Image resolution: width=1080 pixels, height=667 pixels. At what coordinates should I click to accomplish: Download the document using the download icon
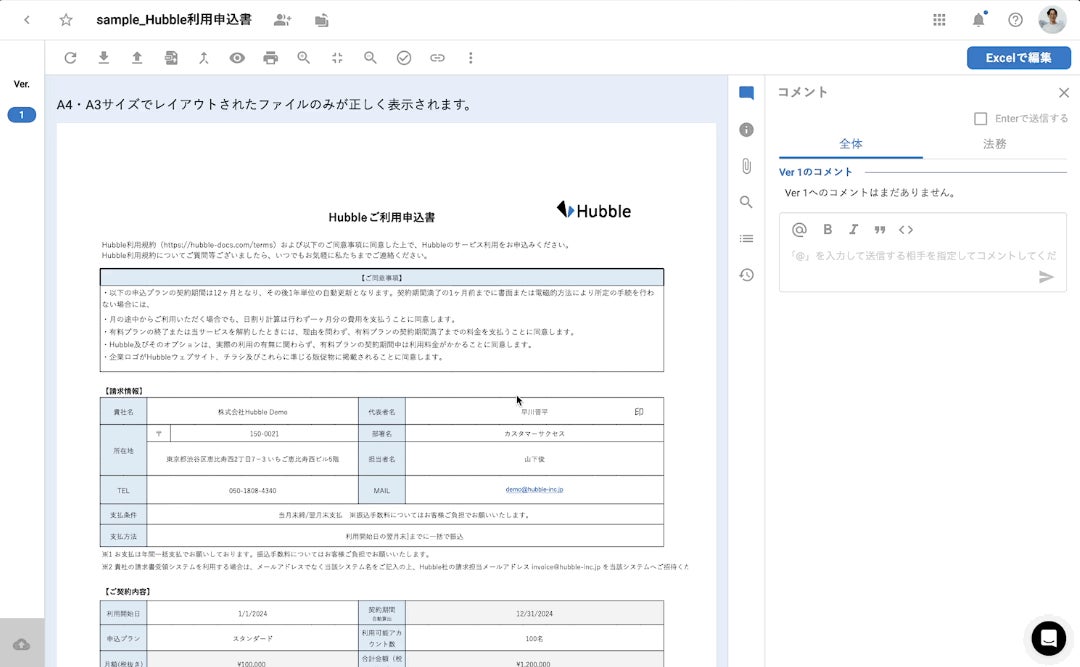103,58
